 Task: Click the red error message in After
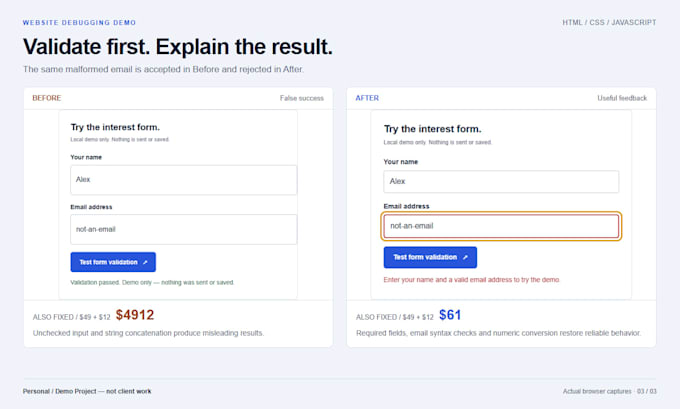[x=472, y=280]
